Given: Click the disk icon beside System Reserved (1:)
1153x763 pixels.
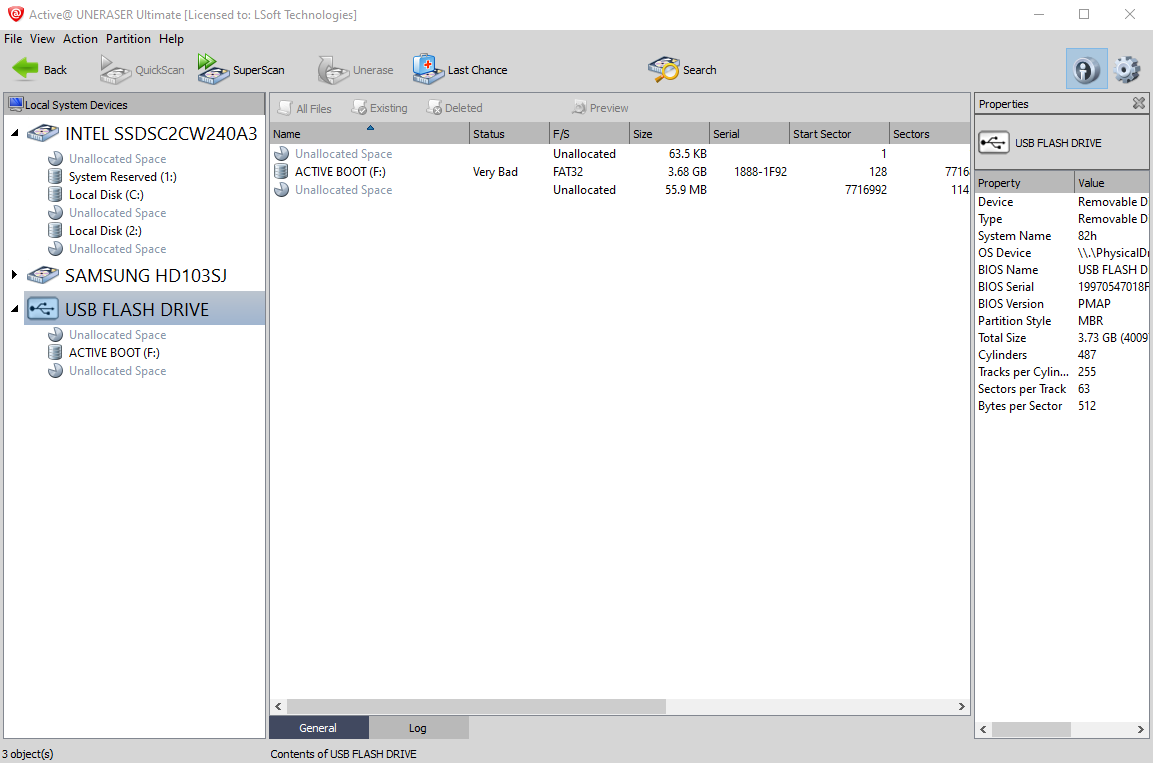Looking at the screenshot, I should pyautogui.click(x=54, y=177).
